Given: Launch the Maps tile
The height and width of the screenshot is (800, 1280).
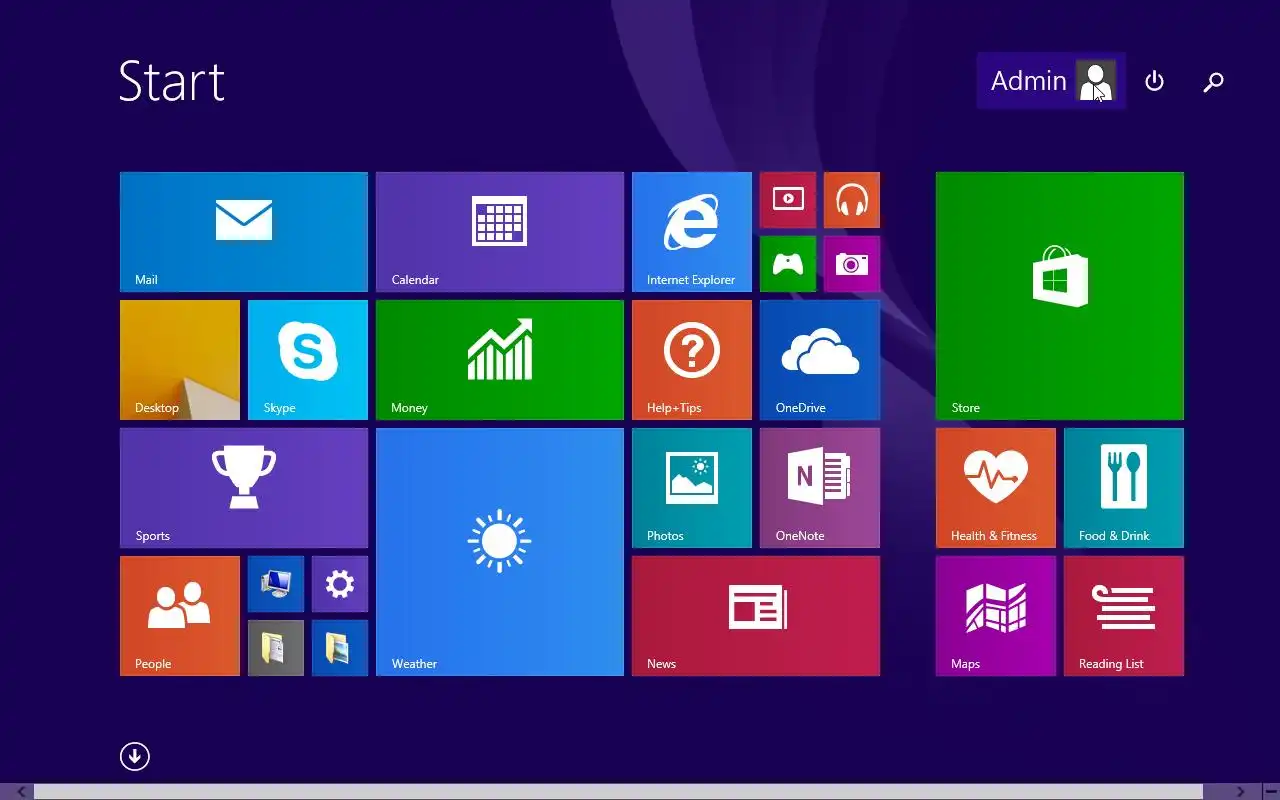Looking at the screenshot, I should [996, 616].
